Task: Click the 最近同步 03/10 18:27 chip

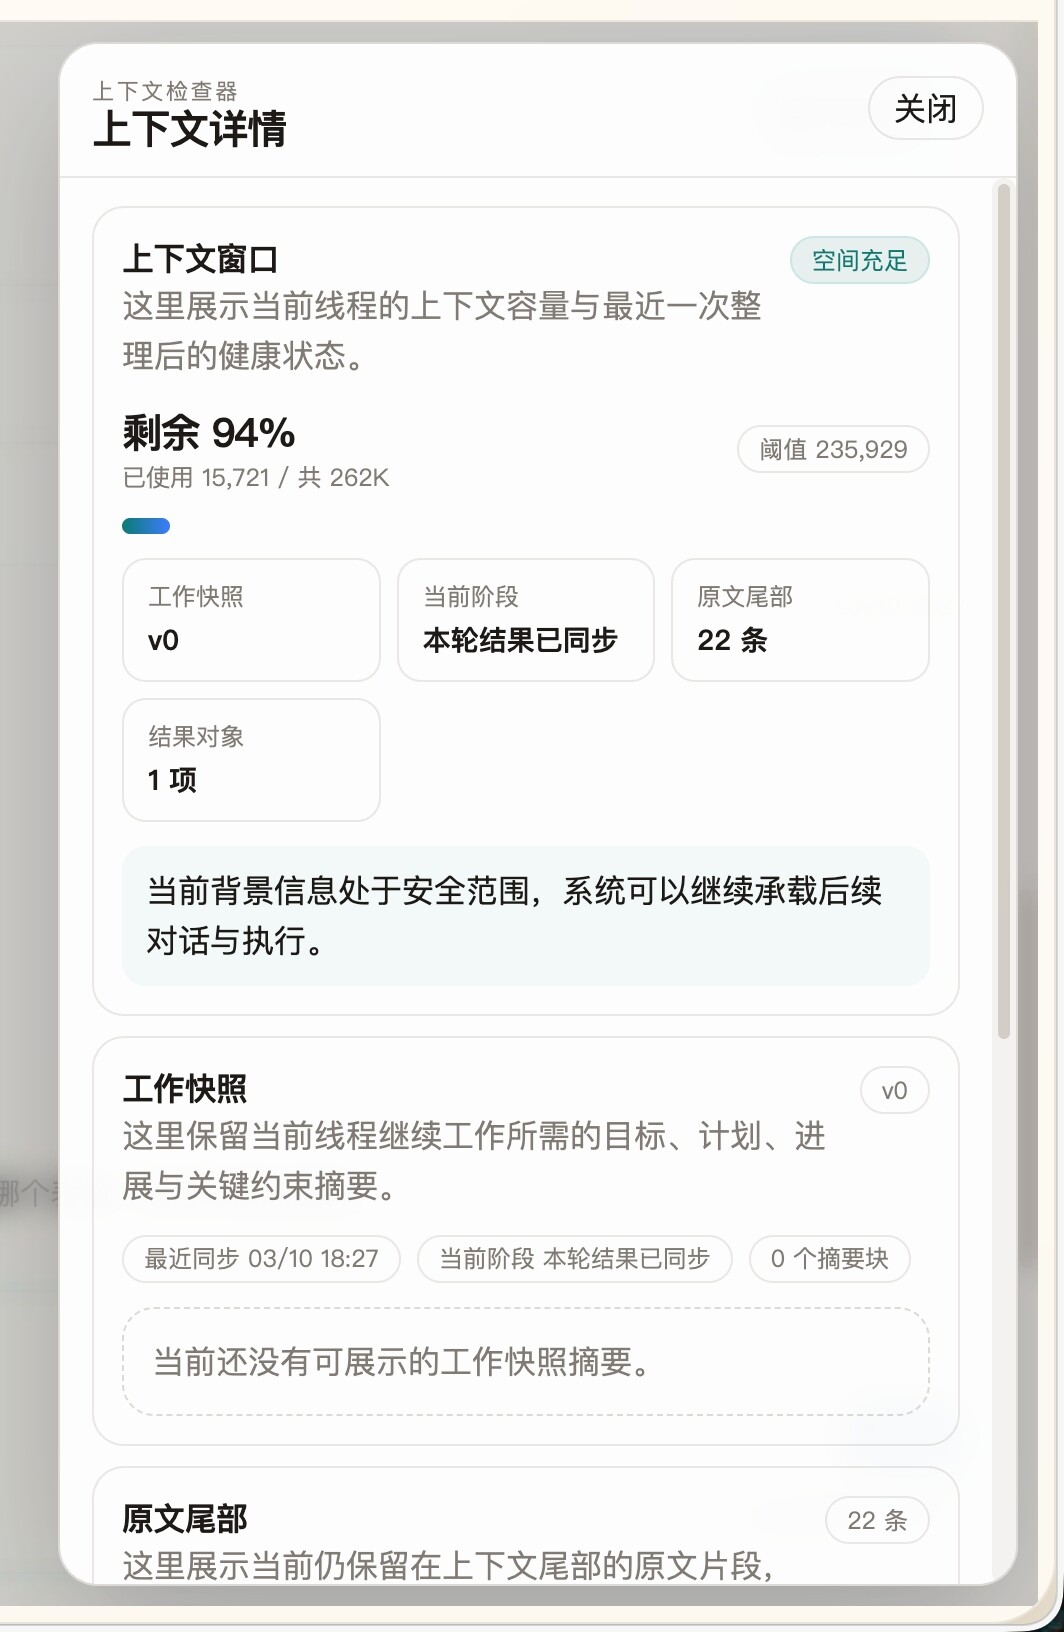Action: pos(261,1259)
